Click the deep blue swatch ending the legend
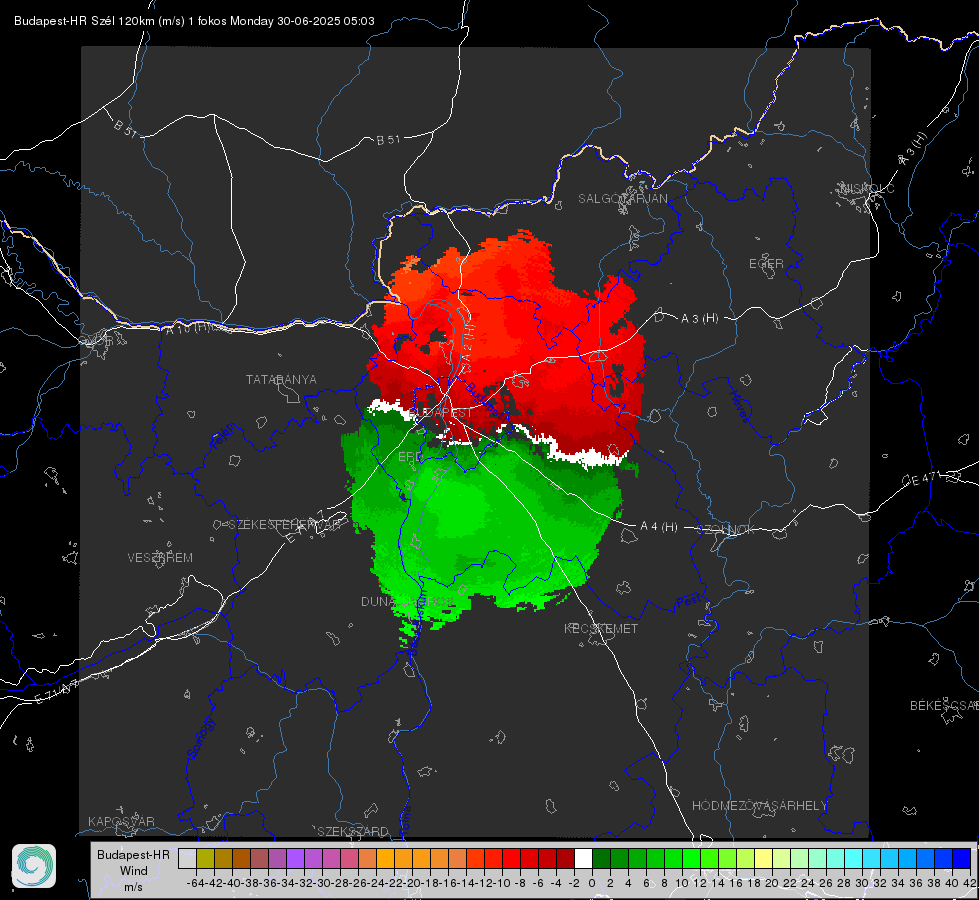This screenshot has height=900, width=979. [x=962, y=858]
